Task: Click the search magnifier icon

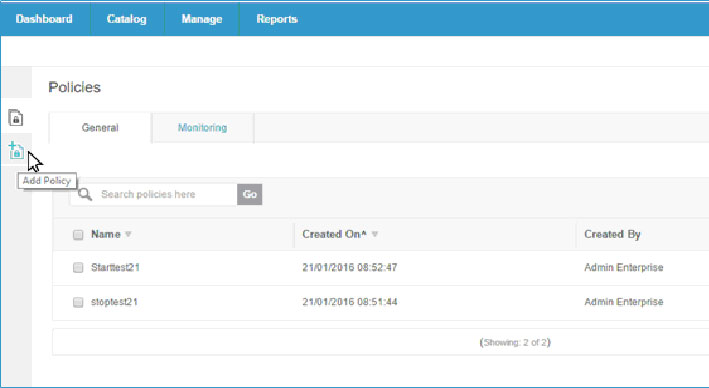Action: [x=85, y=194]
